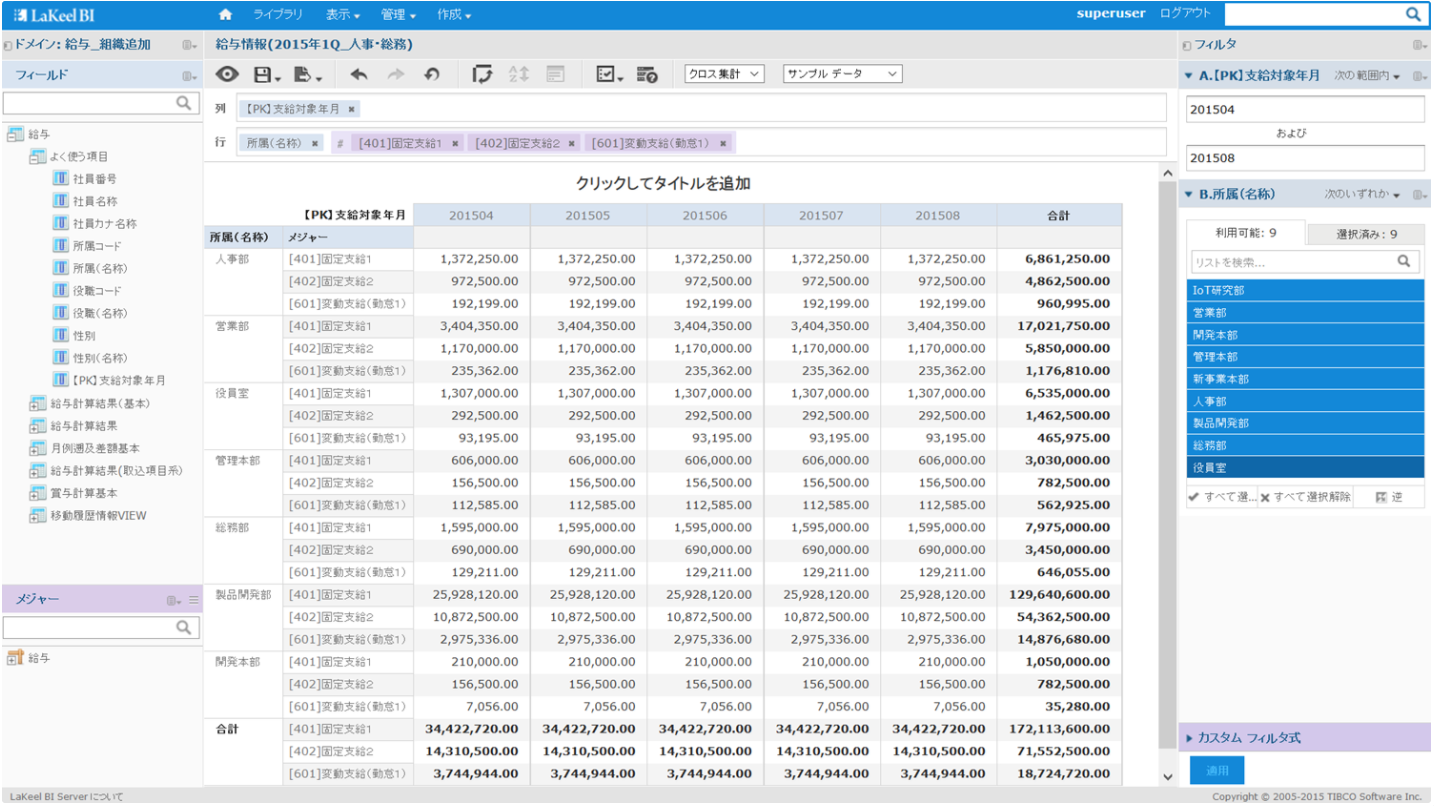Select IoT研究部 in filter list
The width and height of the screenshot is (1434, 806).
[1305, 291]
